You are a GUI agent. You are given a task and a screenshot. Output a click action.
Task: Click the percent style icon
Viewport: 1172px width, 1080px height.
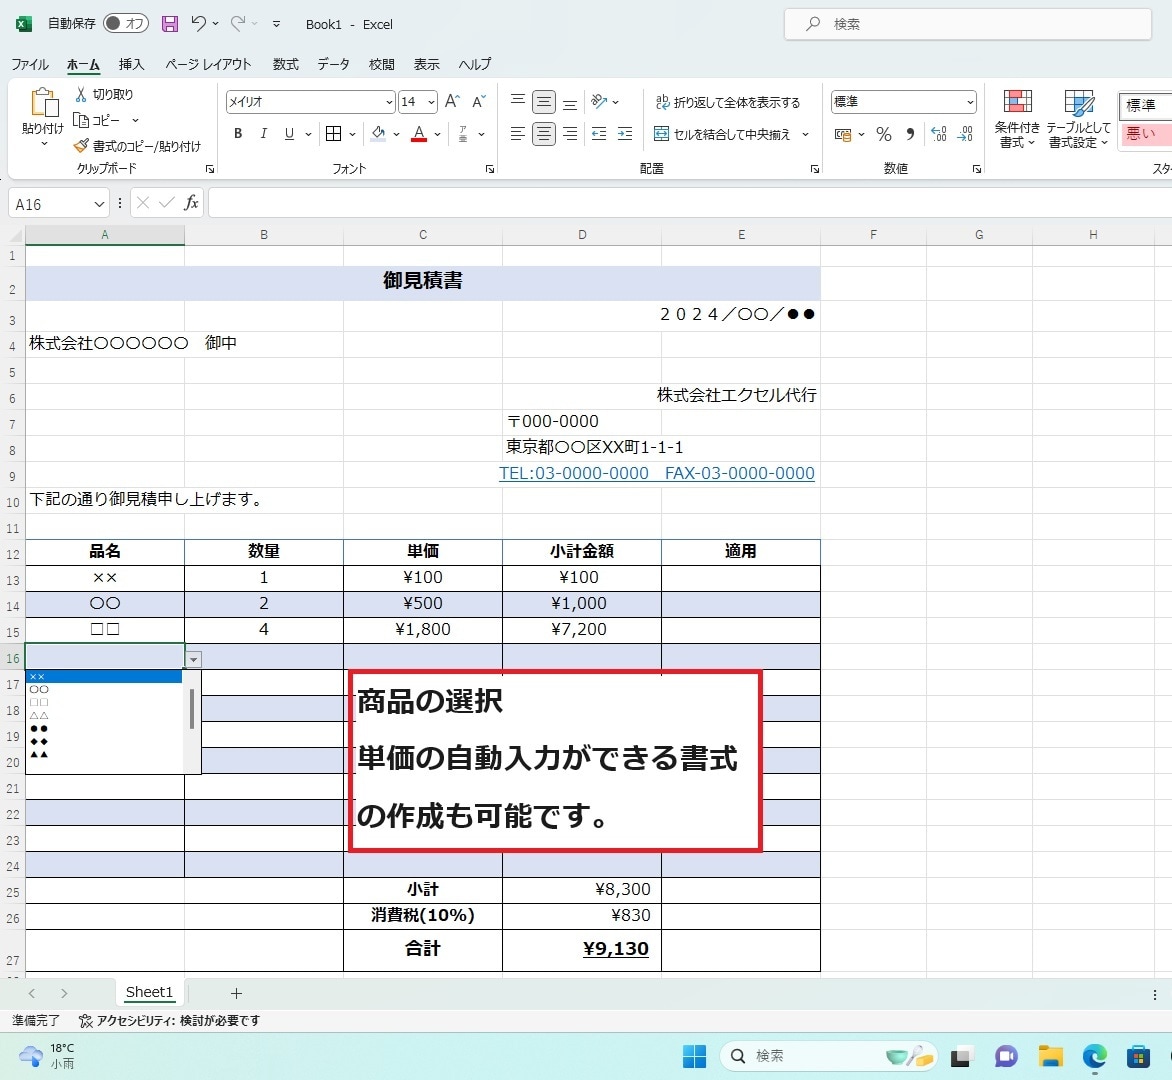click(883, 135)
